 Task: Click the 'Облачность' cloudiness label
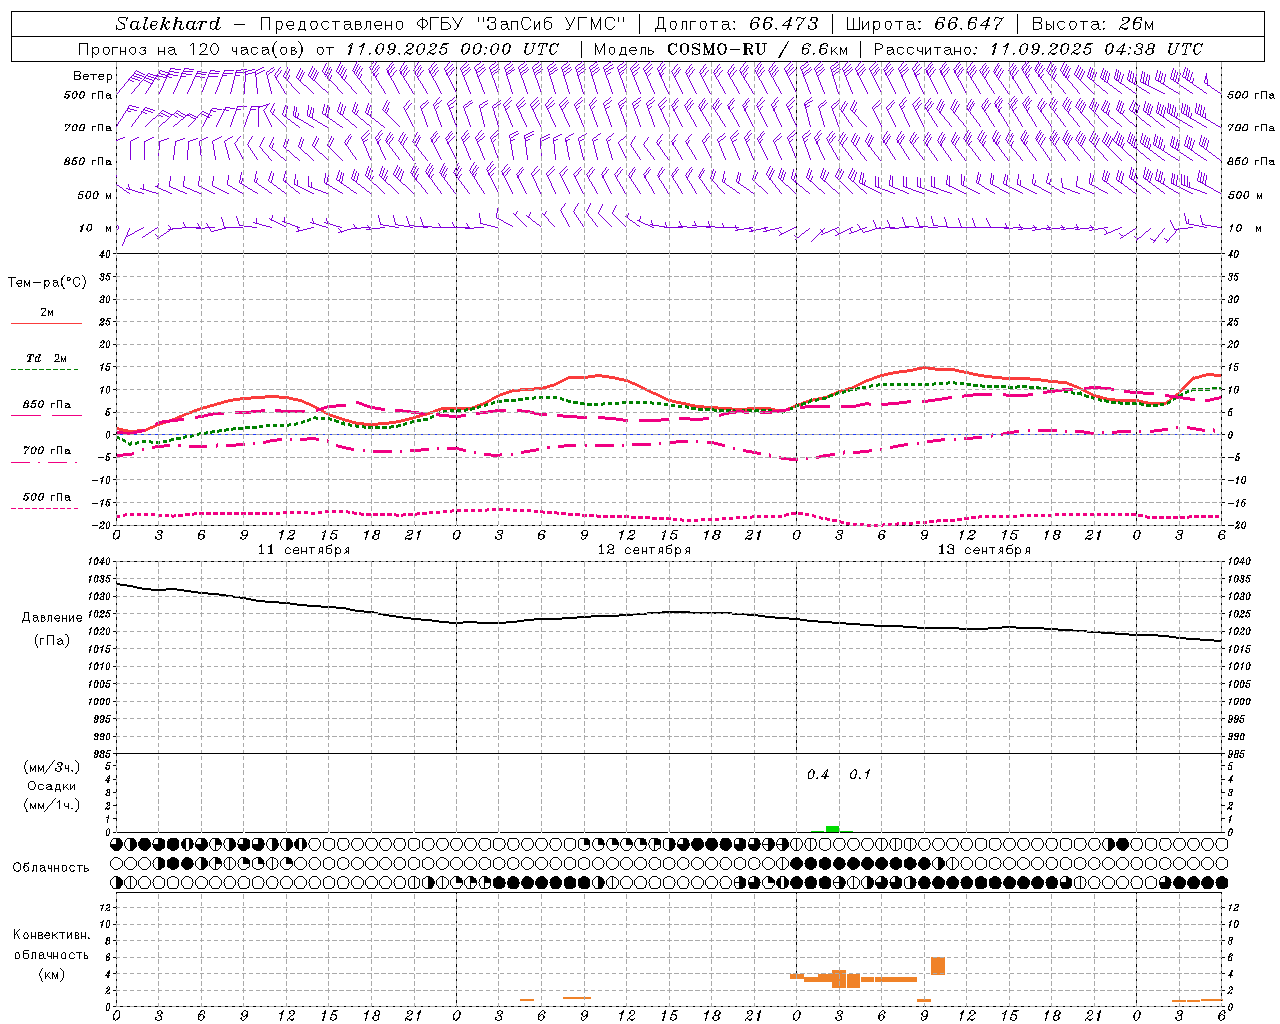(x=51, y=867)
